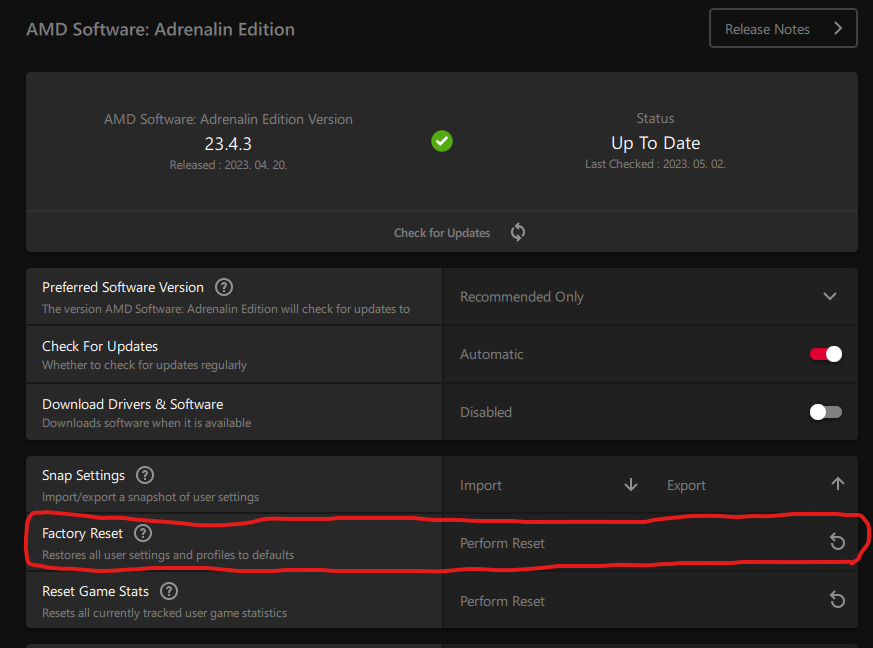
Task: Click the Check for Updates text
Action: 442,233
